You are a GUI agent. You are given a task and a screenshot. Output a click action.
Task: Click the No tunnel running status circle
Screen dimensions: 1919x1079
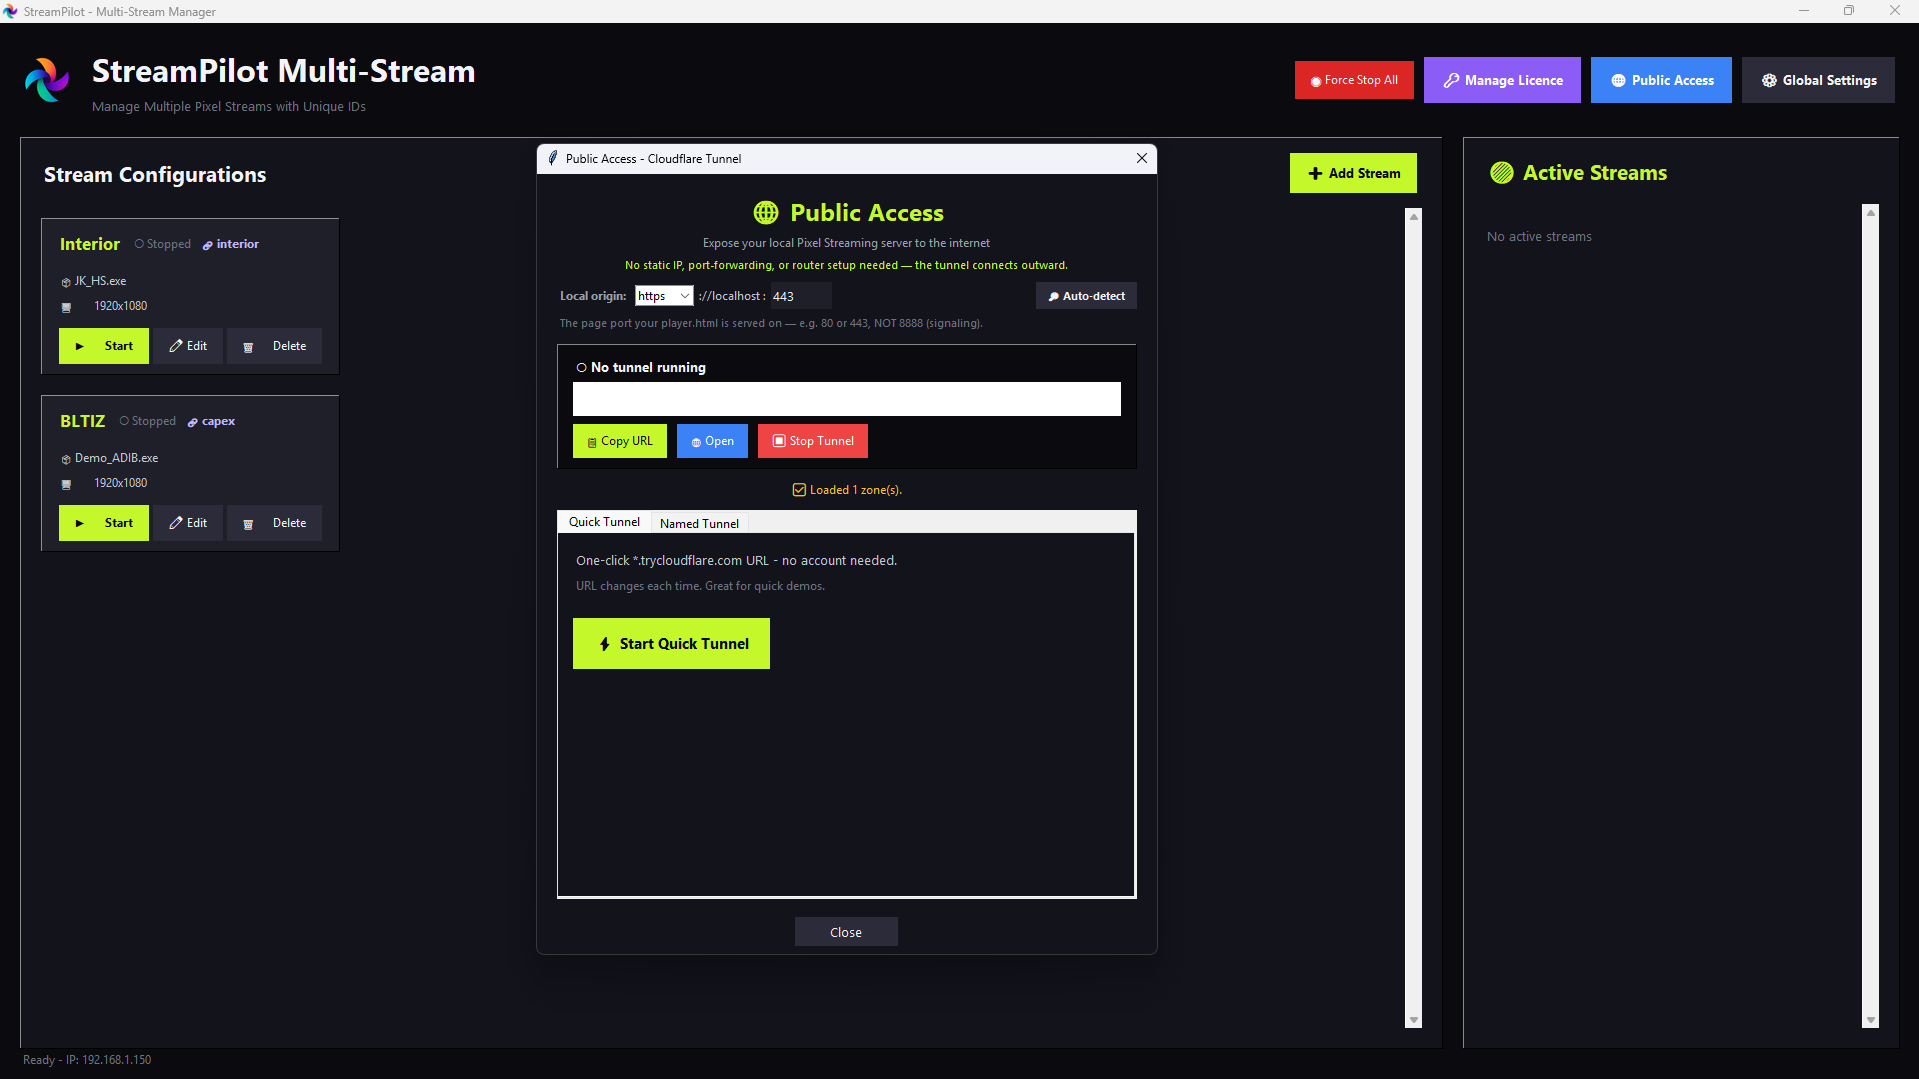click(x=582, y=368)
